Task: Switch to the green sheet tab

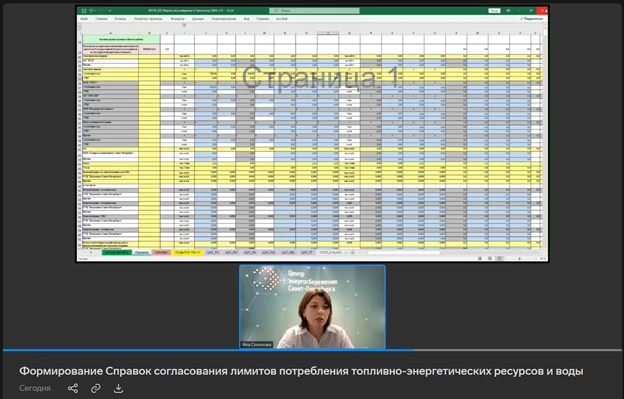Action: pos(117,253)
